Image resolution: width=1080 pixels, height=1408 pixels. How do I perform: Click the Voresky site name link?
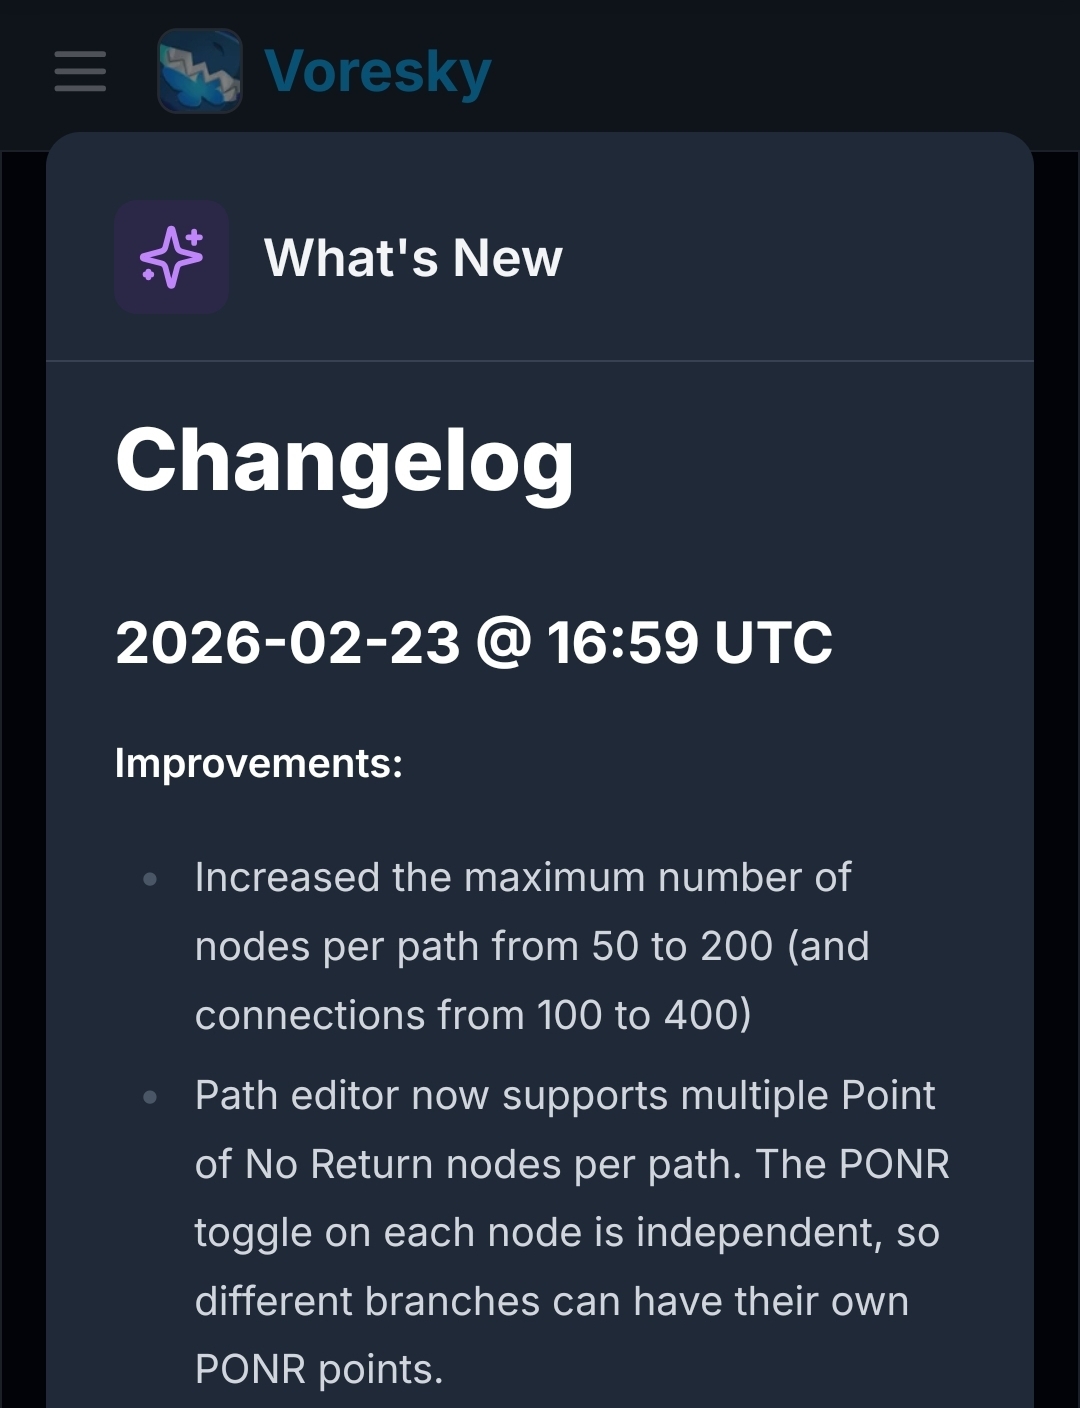[x=378, y=71]
